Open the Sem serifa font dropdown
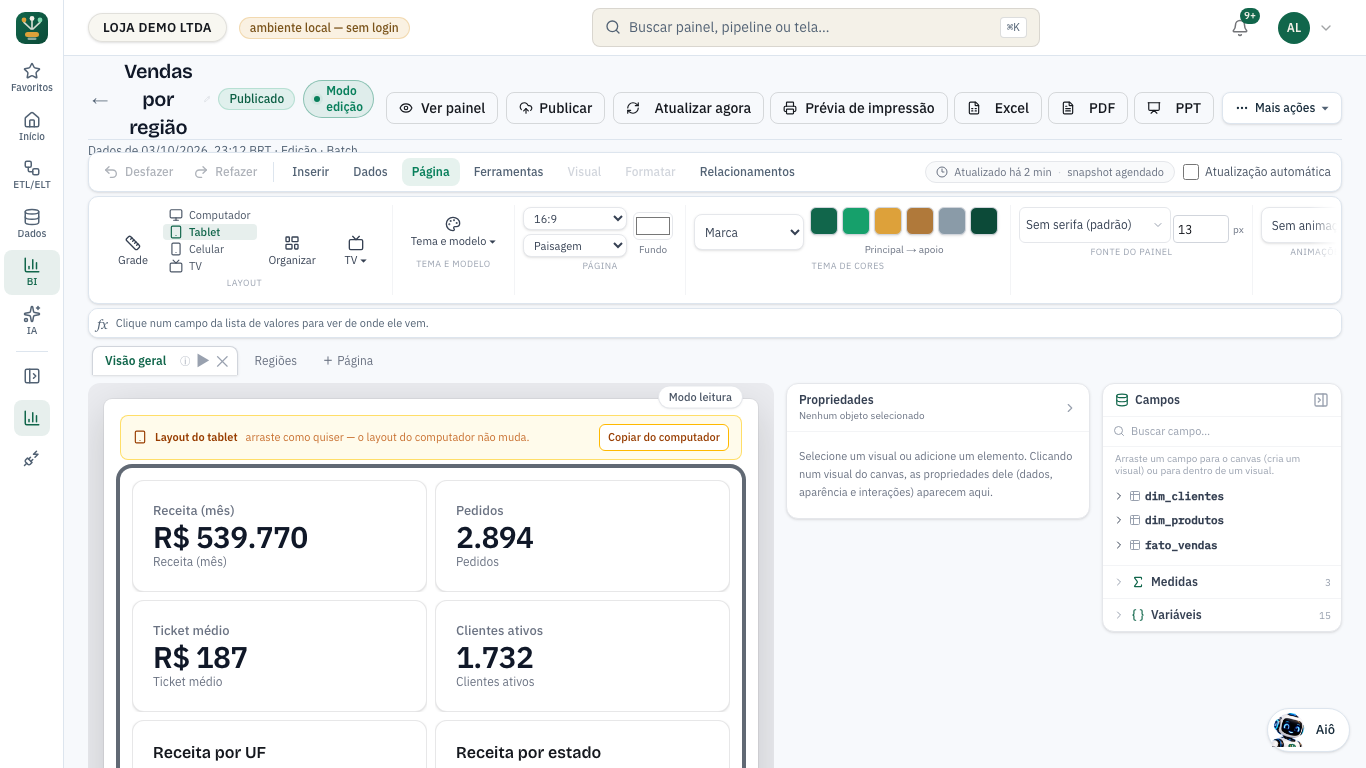This screenshot has width=1366, height=768. [1094, 225]
